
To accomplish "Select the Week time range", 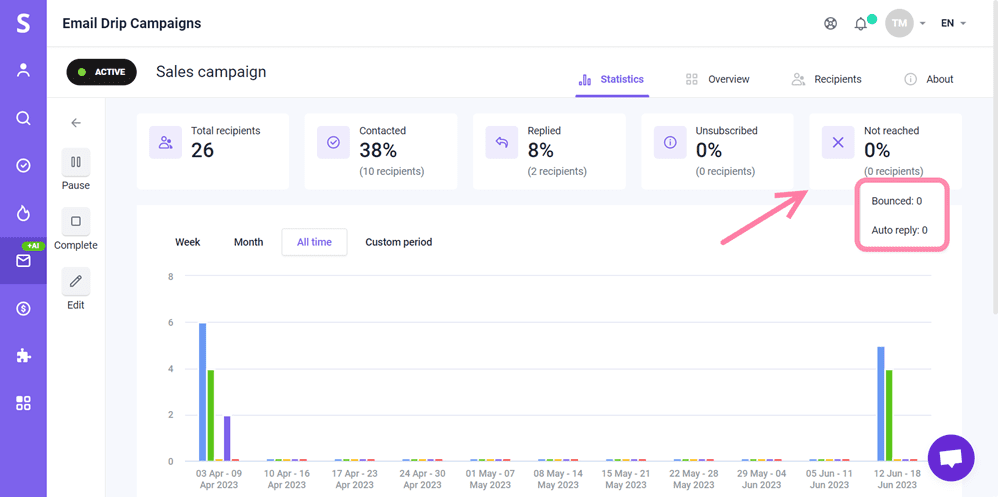I will 188,242.
